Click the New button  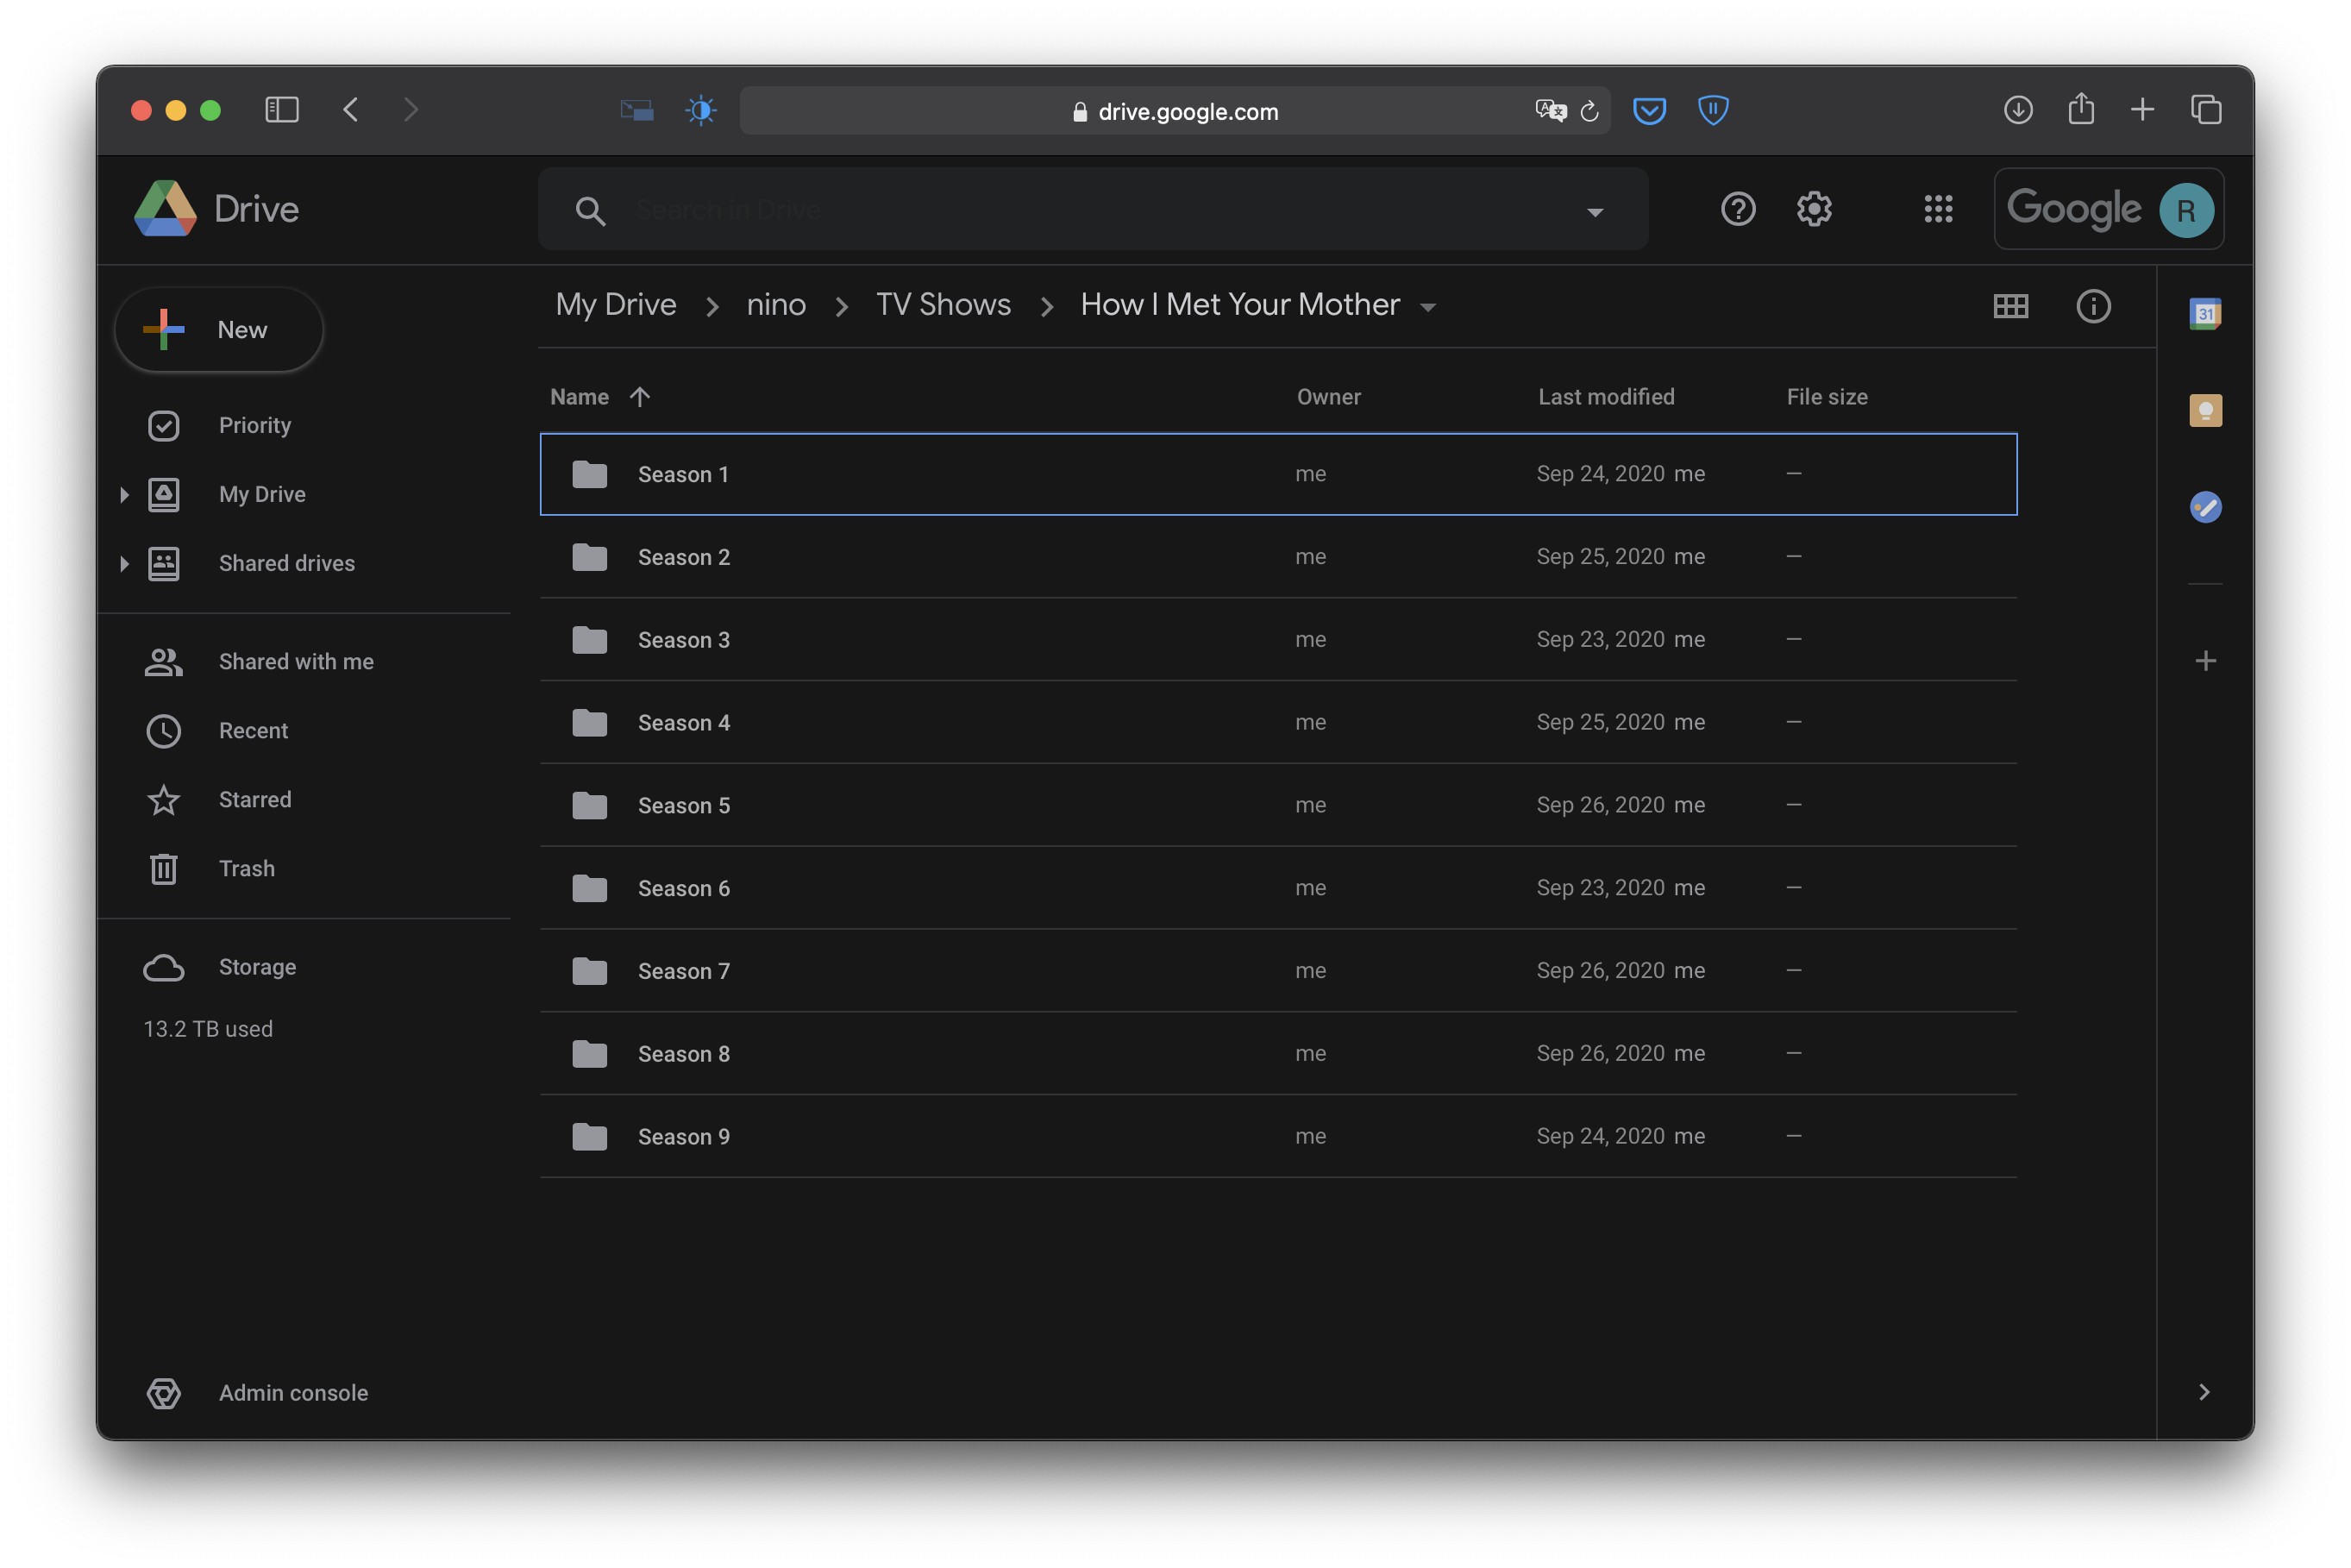(x=219, y=330)
